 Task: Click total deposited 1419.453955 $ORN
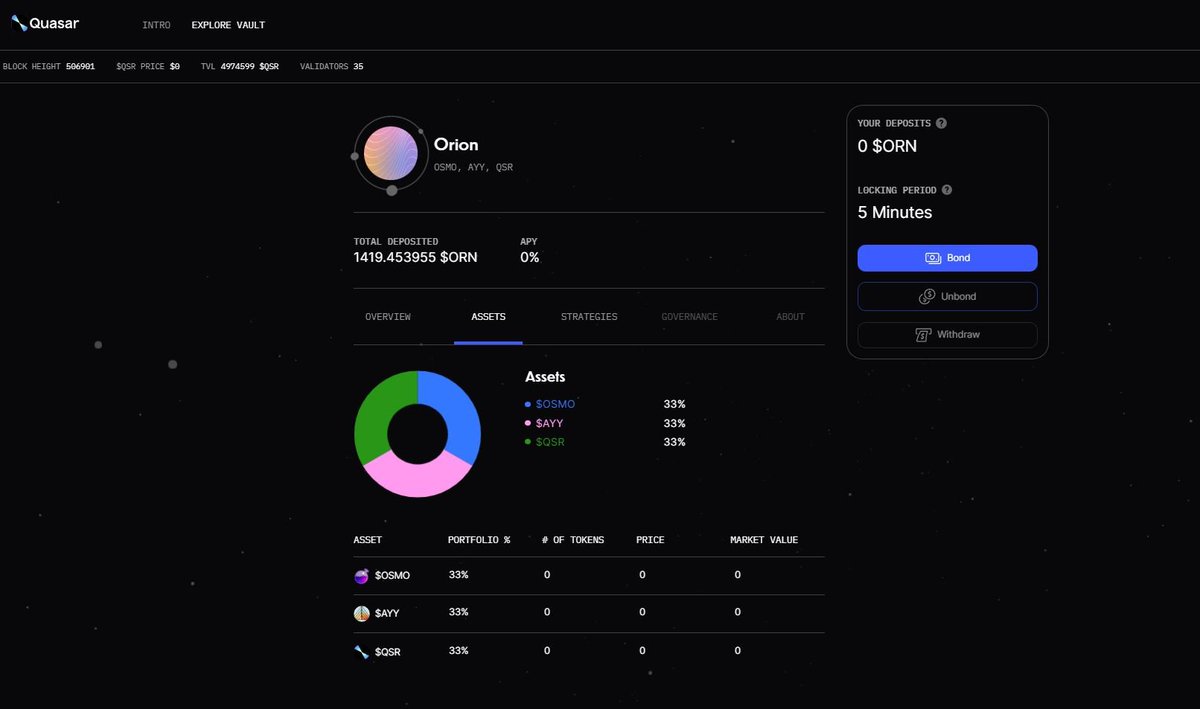415,257
